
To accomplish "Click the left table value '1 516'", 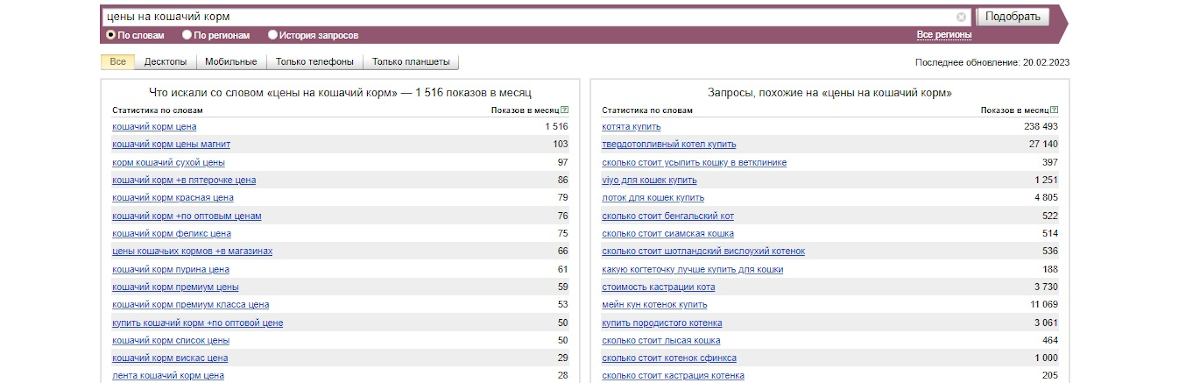I will click(x=556, y=127).
